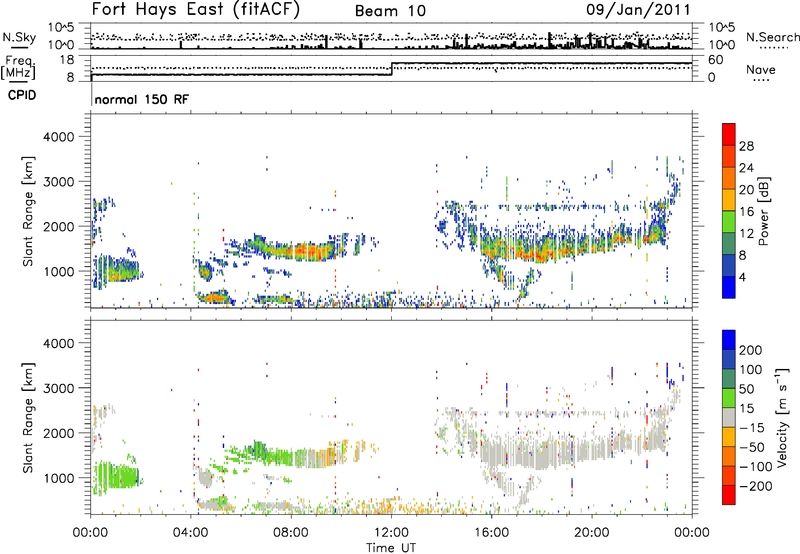Click the "16:00" time tick label
The width and height of the screenshot is (800, 554).
491,533
